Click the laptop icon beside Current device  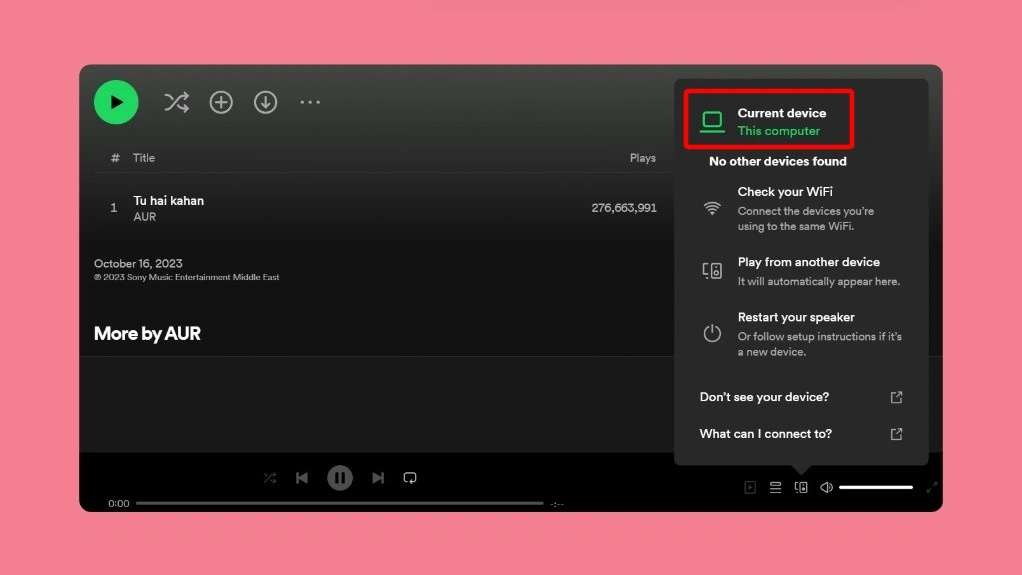click(712, 122)
